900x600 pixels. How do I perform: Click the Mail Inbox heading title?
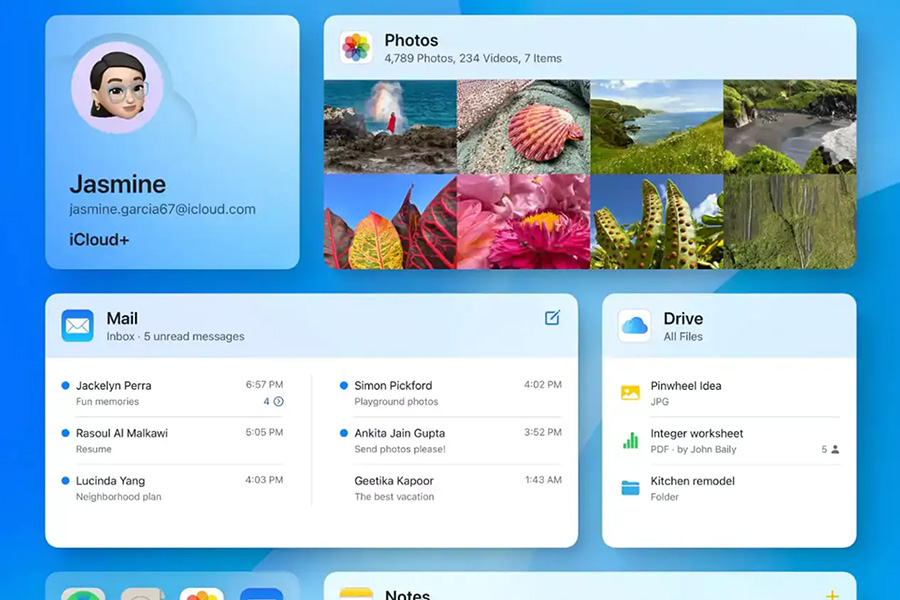pos(122,319)
